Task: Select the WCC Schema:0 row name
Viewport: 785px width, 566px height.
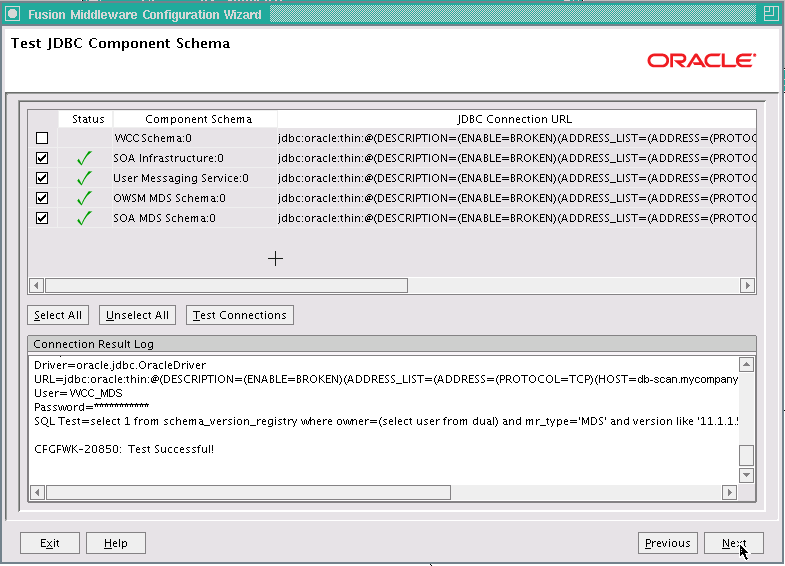Action: pos(153,138)
